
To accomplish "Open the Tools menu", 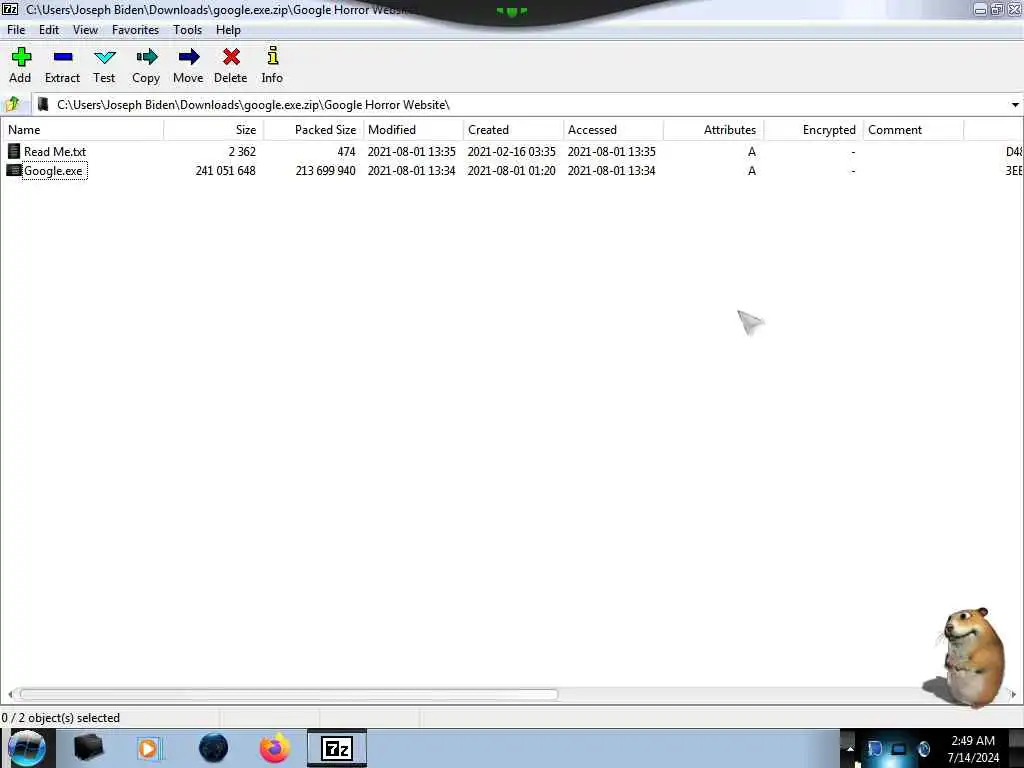I will point(187,30).
